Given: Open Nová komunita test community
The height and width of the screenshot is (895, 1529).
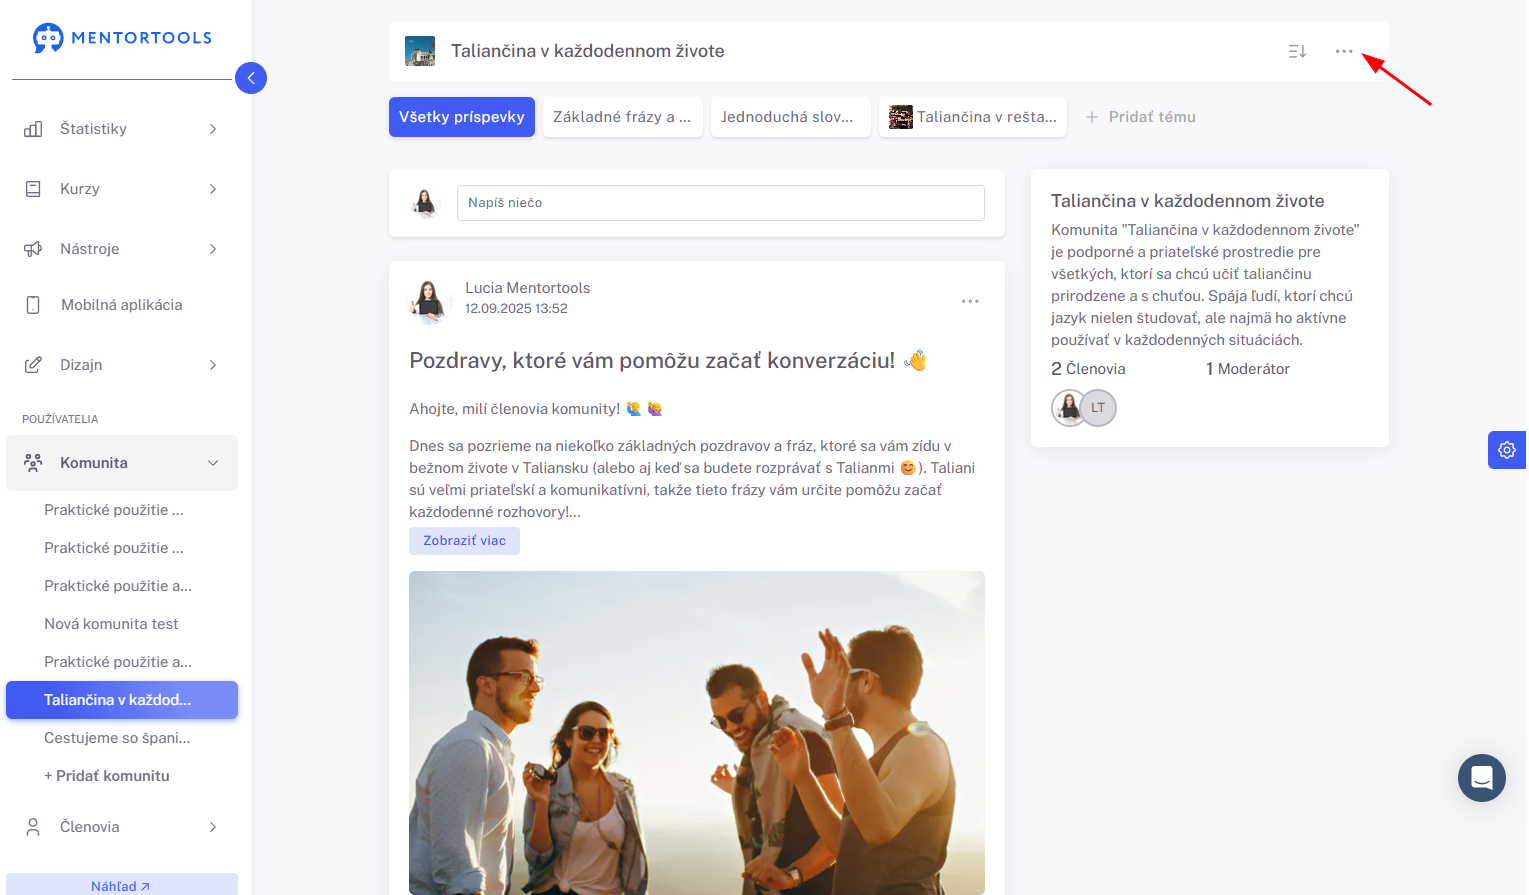Looking at the screenshot, I should 111,624.
